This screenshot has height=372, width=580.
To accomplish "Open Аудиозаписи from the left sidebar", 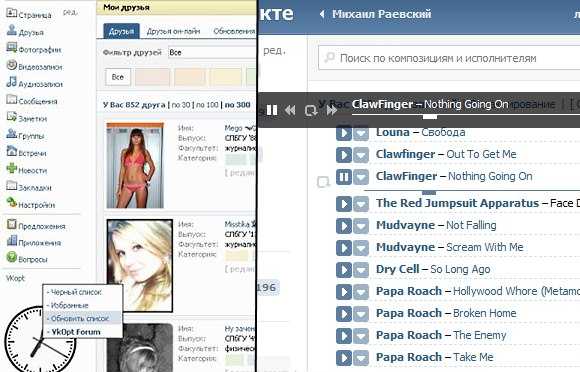I will pyautogui.click(x=40, y=84).
